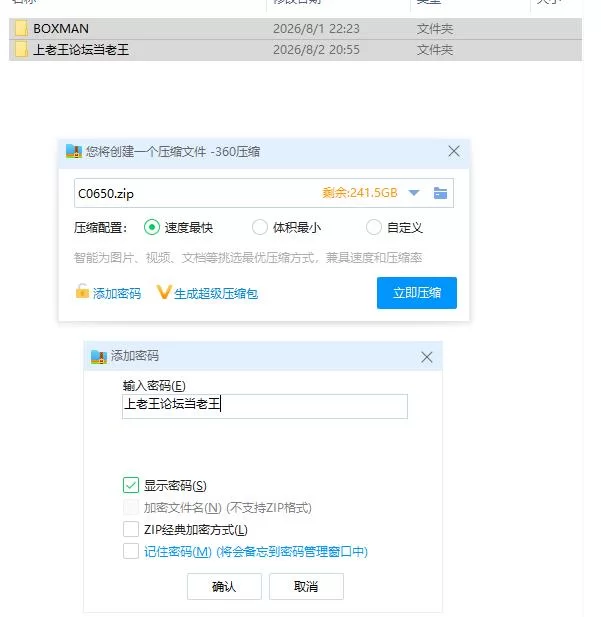Click the 记住密码(M) blue label text
The image size is (601, 617).
[256, 552]
